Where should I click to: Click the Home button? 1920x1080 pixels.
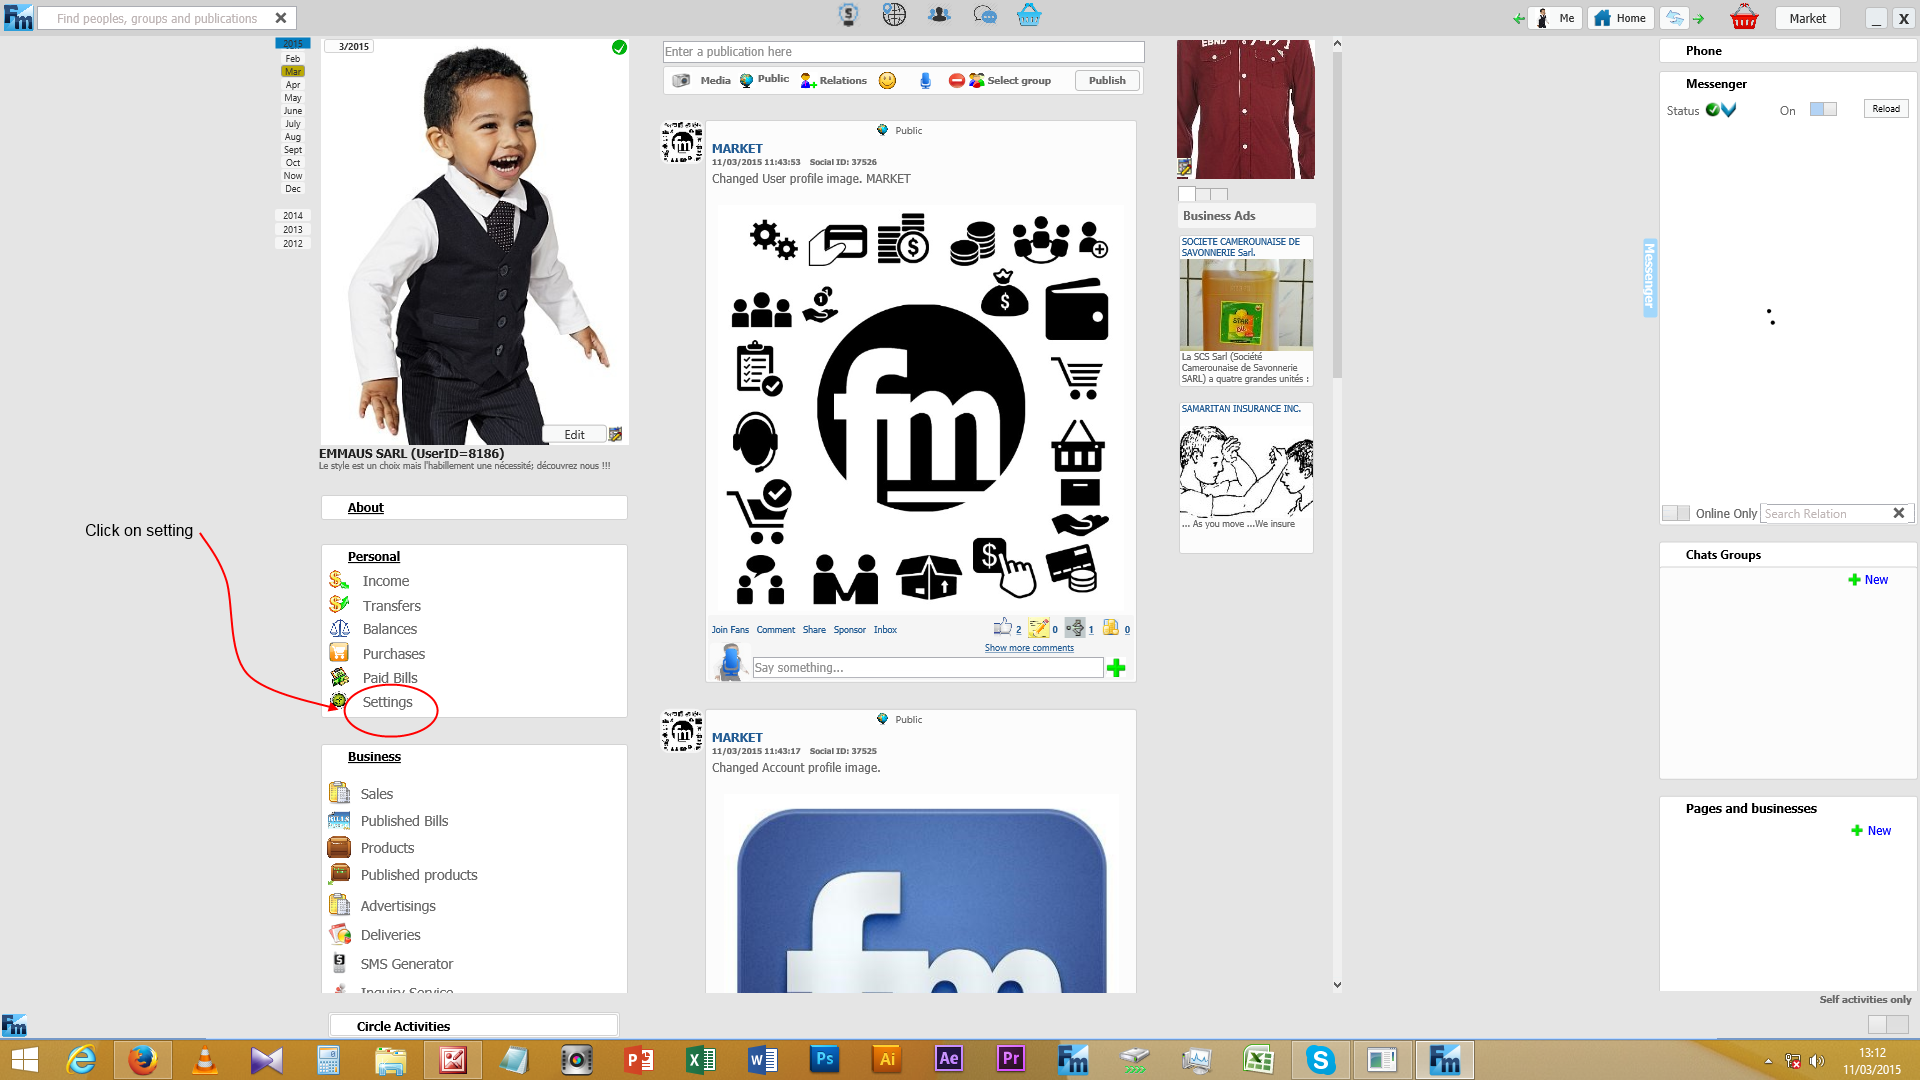[x=1621, y=18]
